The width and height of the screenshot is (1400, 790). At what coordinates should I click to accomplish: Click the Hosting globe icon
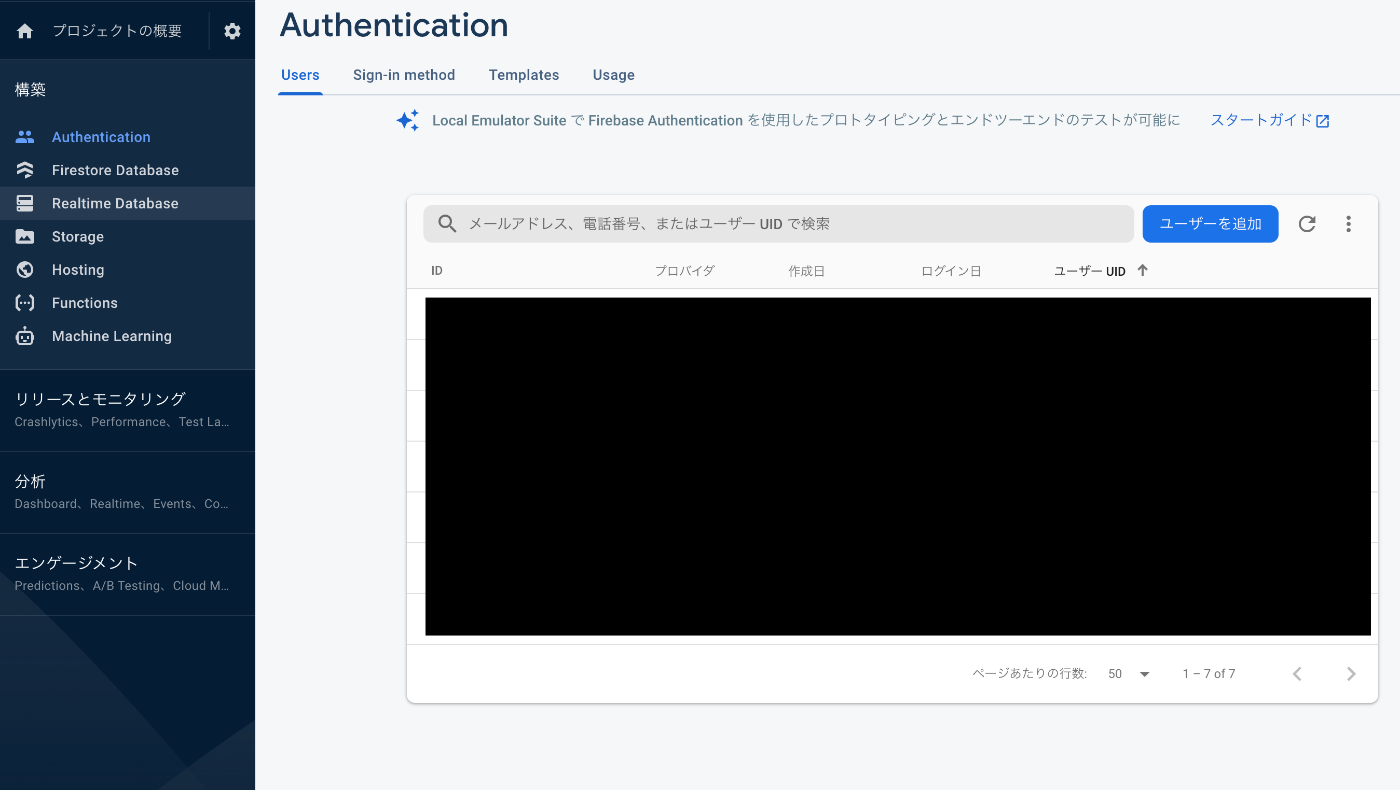pyautogui.click(x=25, y=270)
